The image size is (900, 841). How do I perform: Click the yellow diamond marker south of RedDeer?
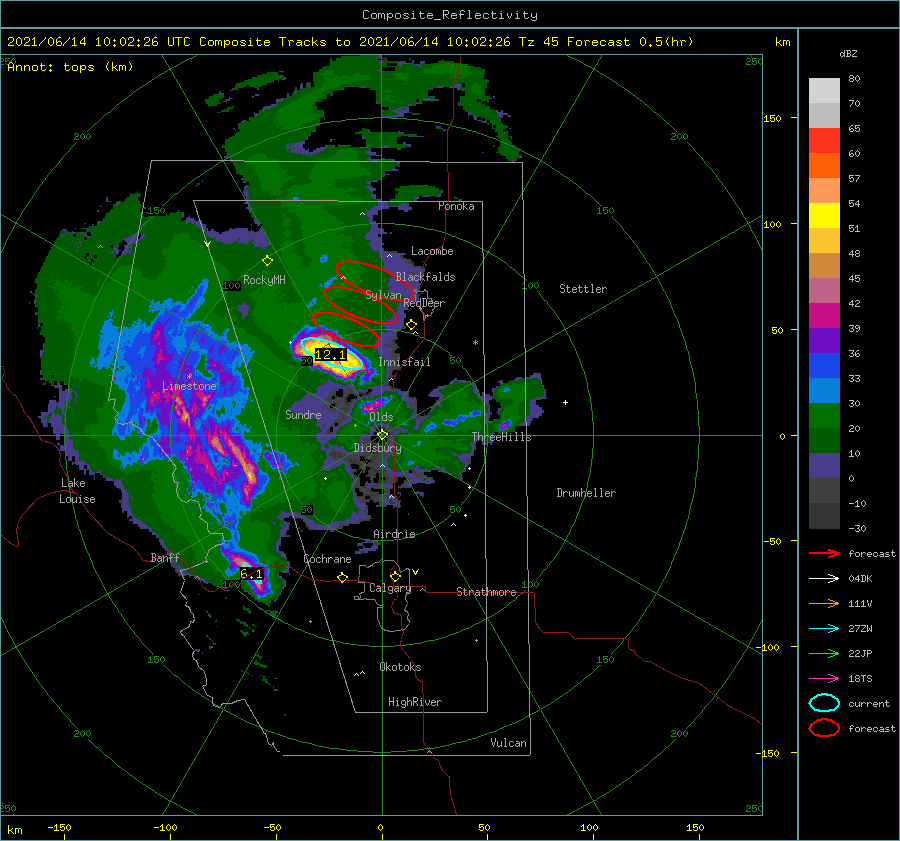click(411, 325)
